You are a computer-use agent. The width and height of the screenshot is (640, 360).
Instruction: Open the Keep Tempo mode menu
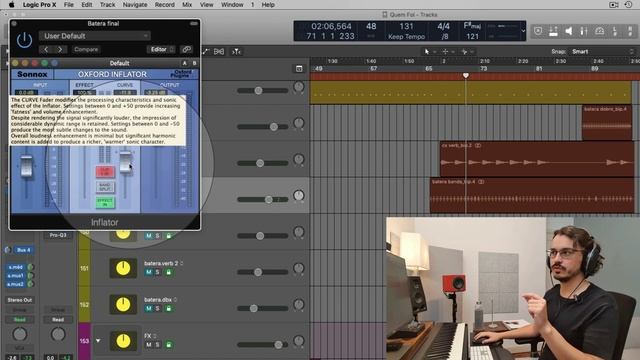coord(406,37)
